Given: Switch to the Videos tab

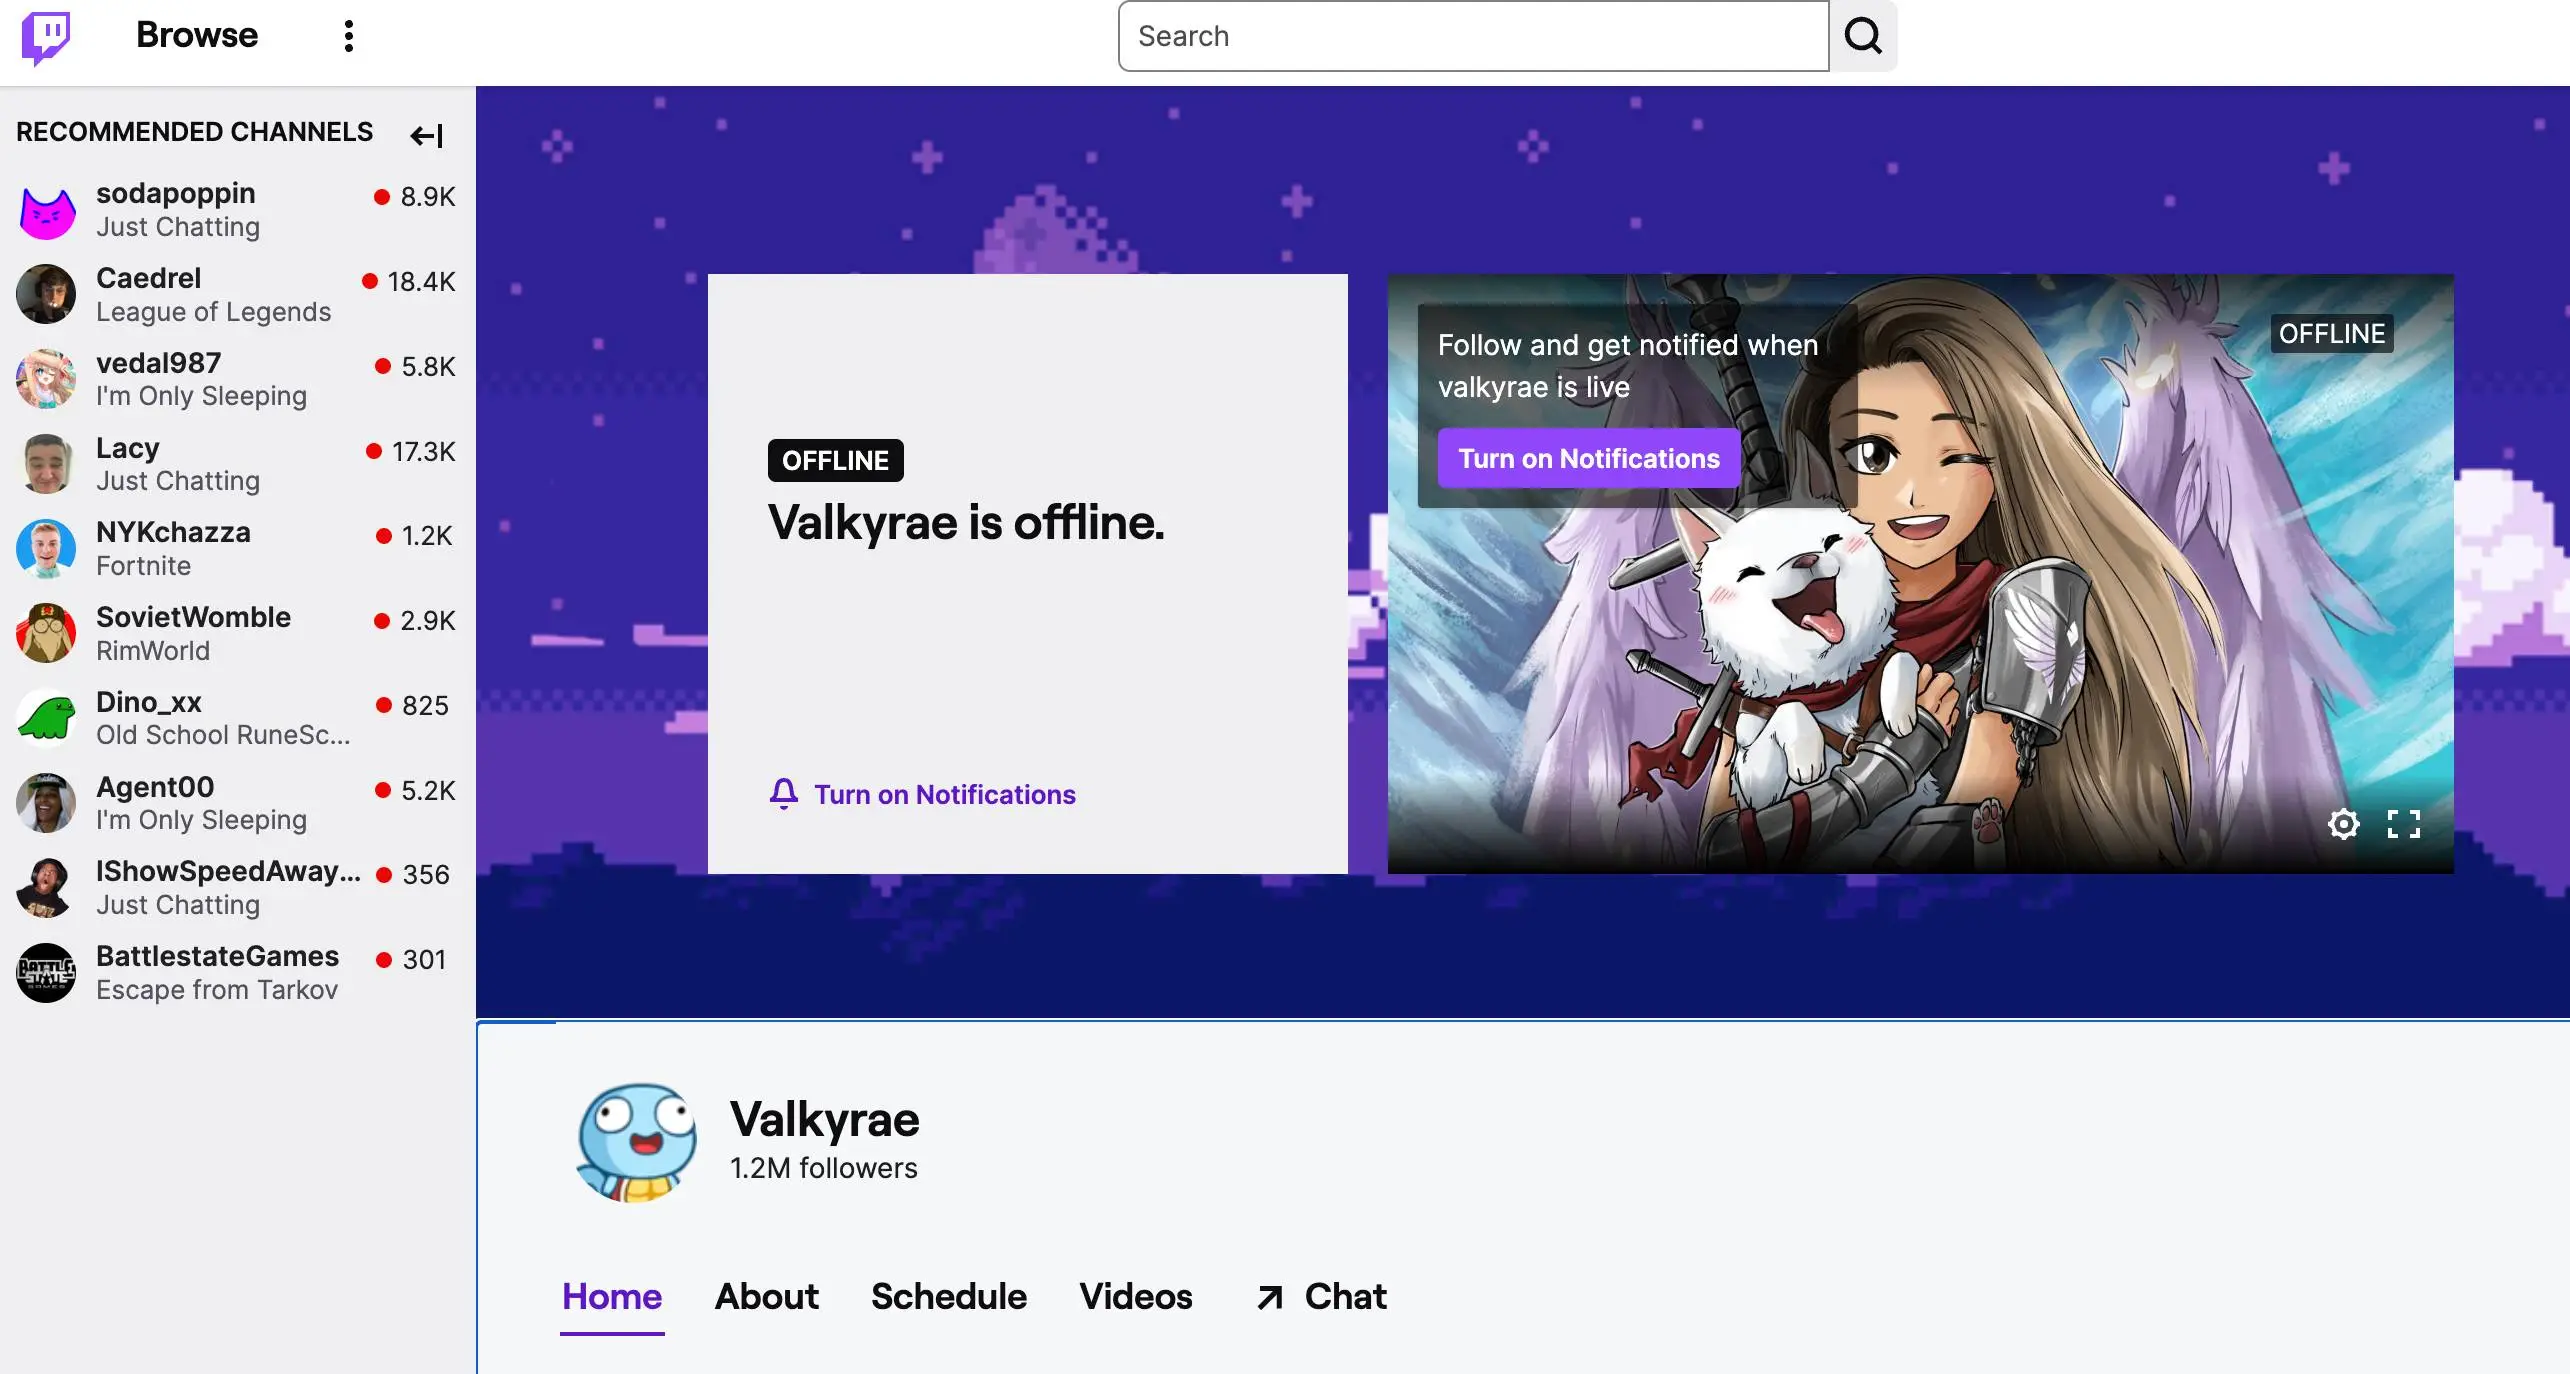Looking at the screenshot, I should tap(1135, 1297).
